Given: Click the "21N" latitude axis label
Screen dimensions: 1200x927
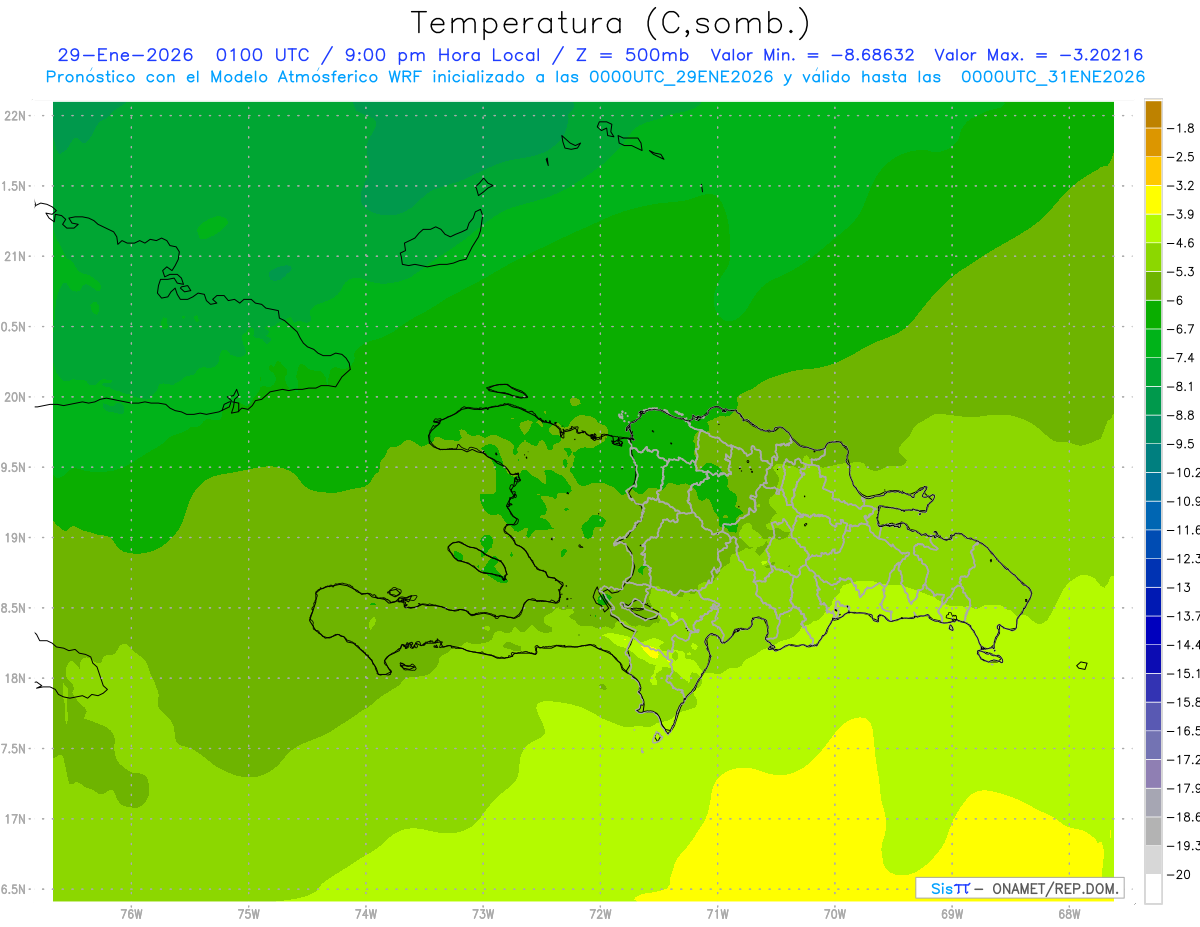Looking at the screenshot, I should (x=15, y=256).
